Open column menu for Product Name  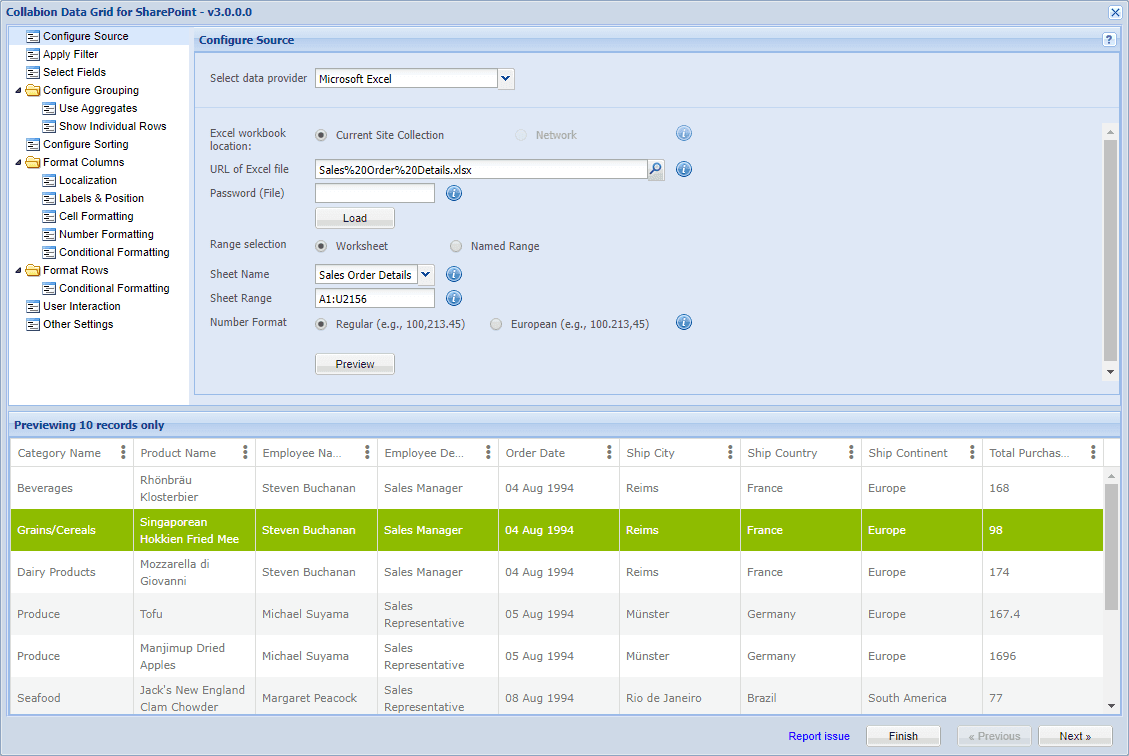(x=245, y=452)
